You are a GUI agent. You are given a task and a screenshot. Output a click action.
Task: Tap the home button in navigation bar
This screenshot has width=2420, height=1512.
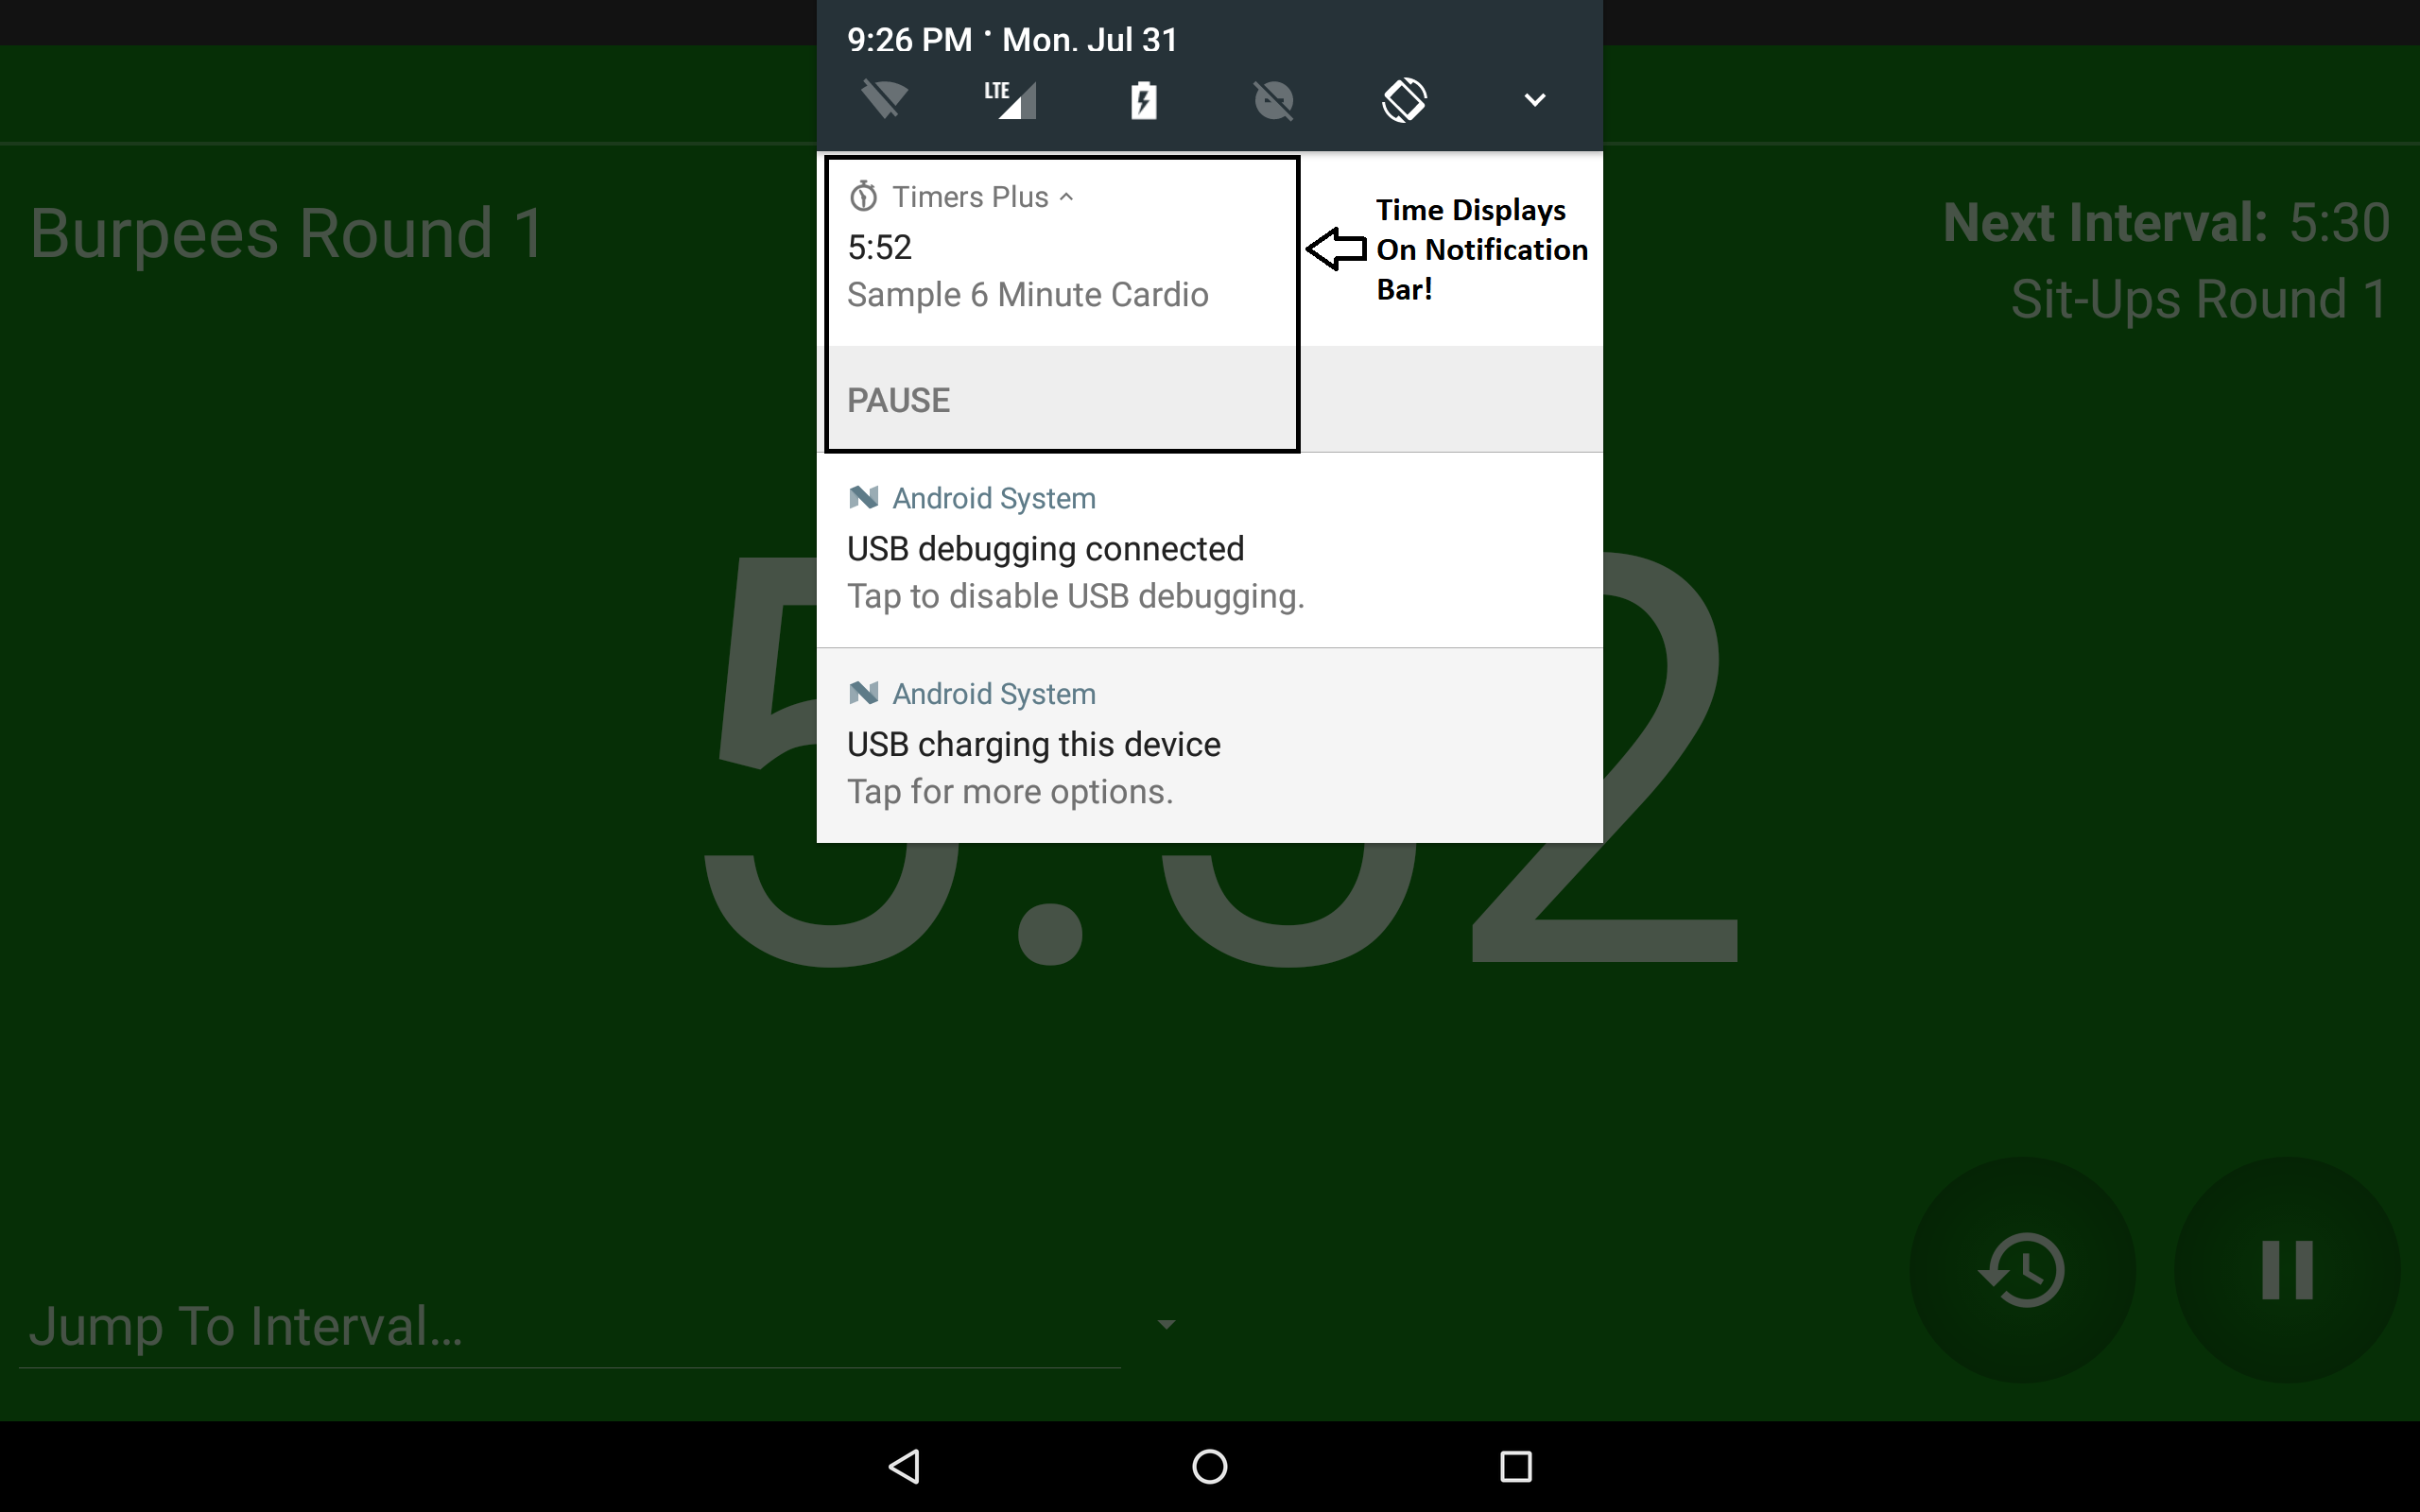tap(1209, 1467)
